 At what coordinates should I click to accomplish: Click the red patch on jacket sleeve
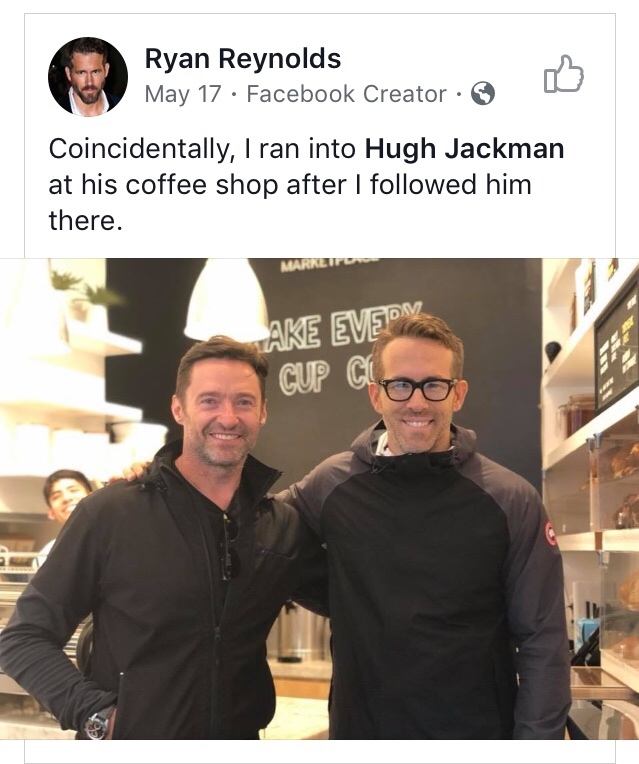550,533
